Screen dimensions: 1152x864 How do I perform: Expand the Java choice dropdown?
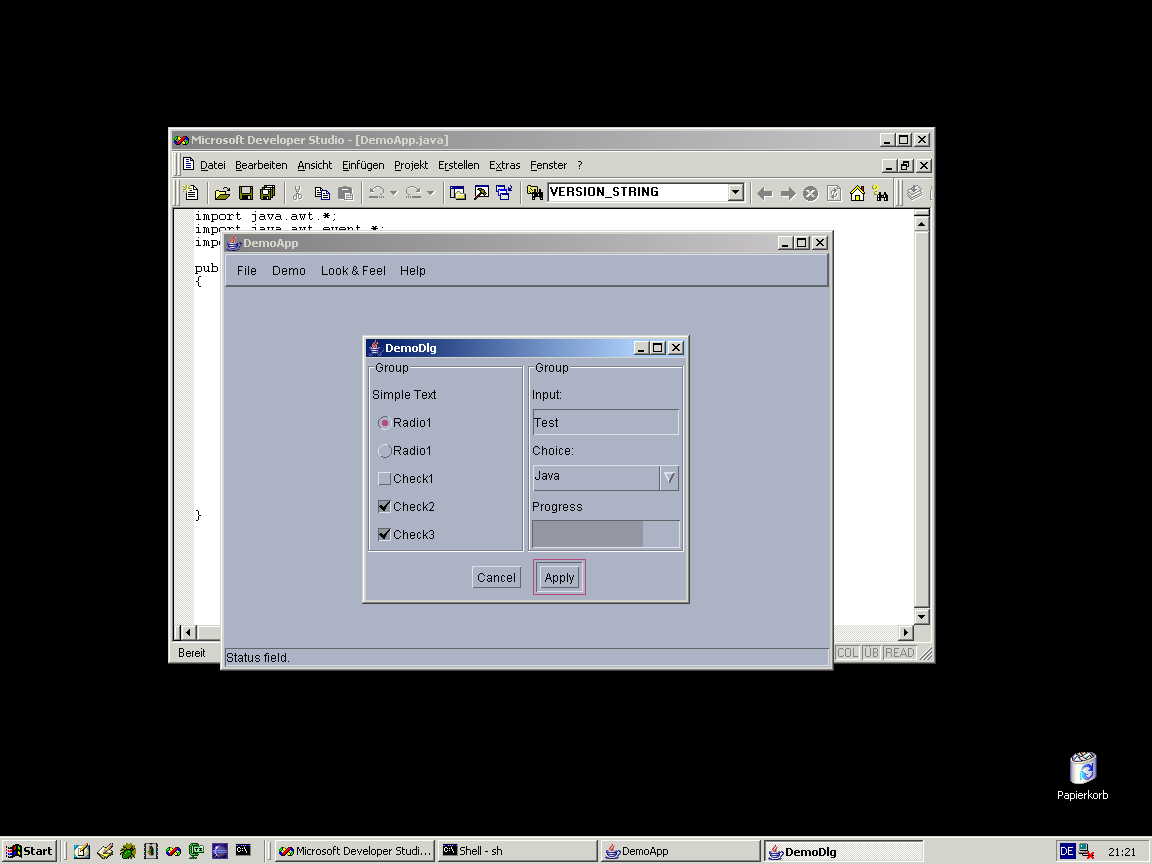(669, 478)
